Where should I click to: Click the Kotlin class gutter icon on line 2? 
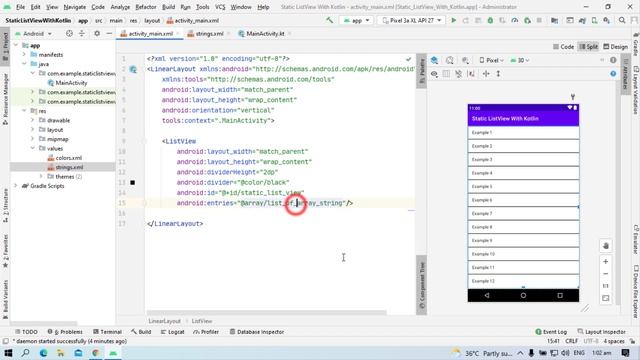[133, 69]
